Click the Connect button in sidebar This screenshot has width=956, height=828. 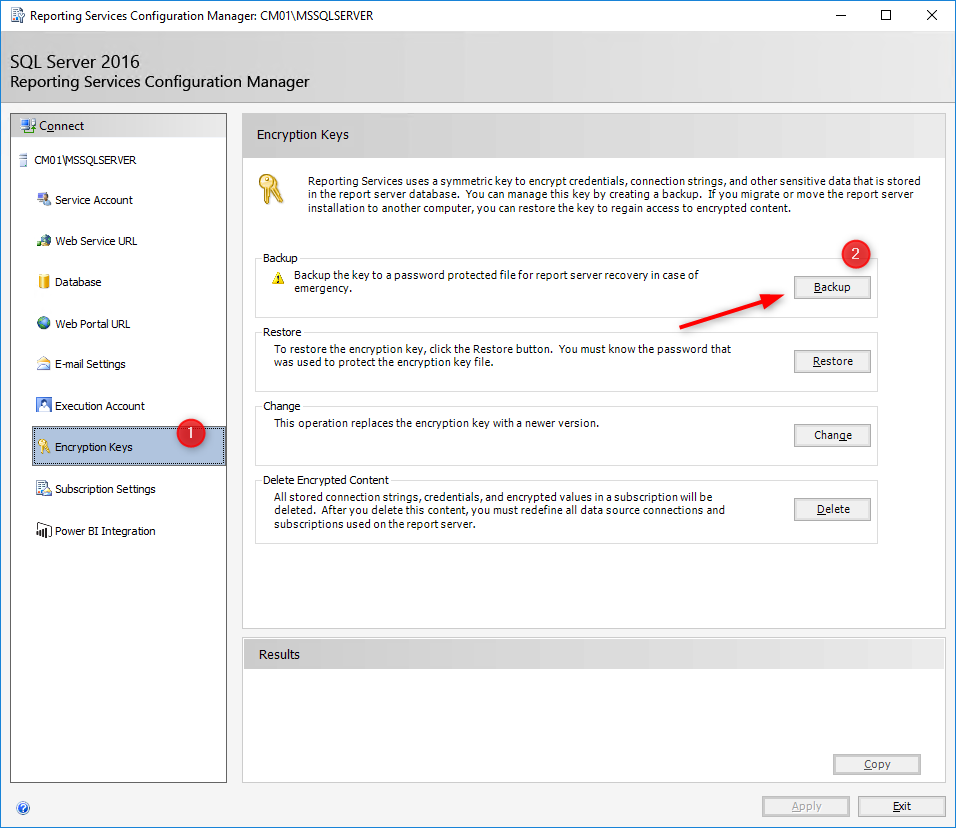118,126
